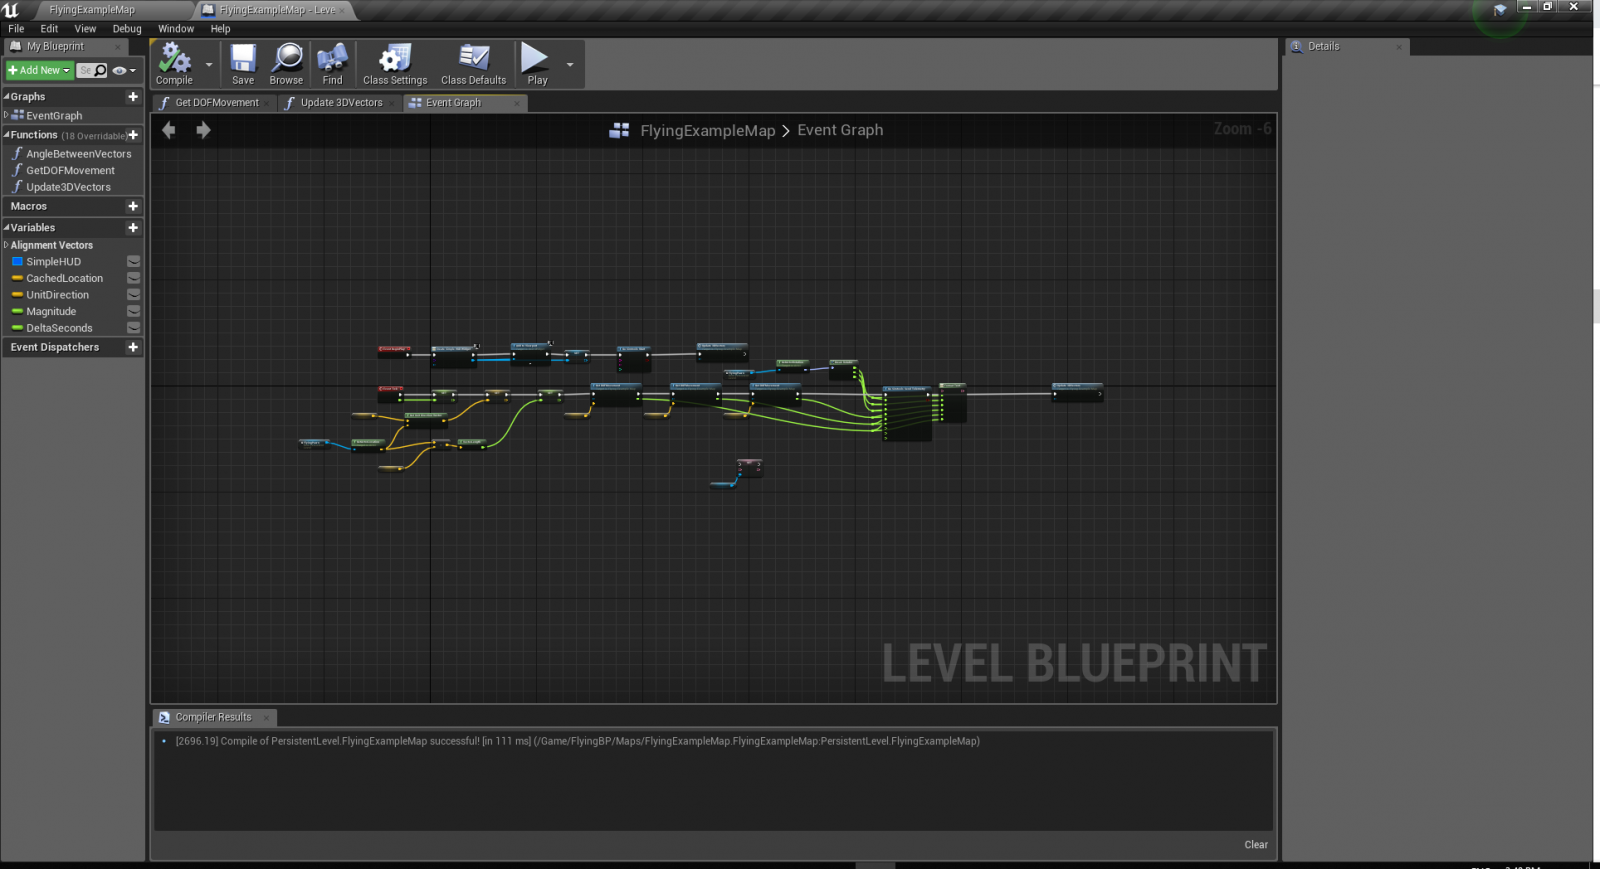
Task: Click the Details panel tab icon
Action: [1297, 46]
